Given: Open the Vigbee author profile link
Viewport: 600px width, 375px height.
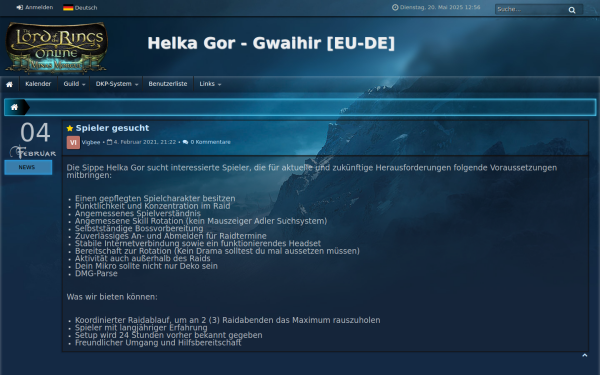Looking at the screenshot, I should coord(91,142).
